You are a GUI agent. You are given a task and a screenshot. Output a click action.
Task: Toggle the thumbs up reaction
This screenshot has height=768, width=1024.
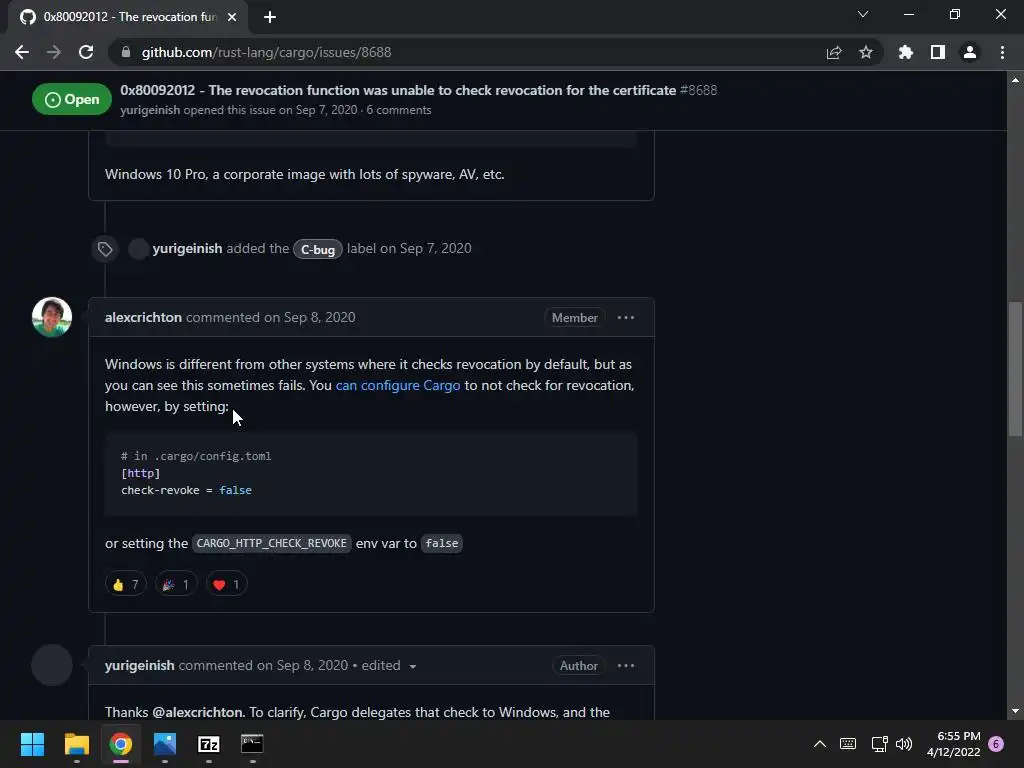(125, 584)
